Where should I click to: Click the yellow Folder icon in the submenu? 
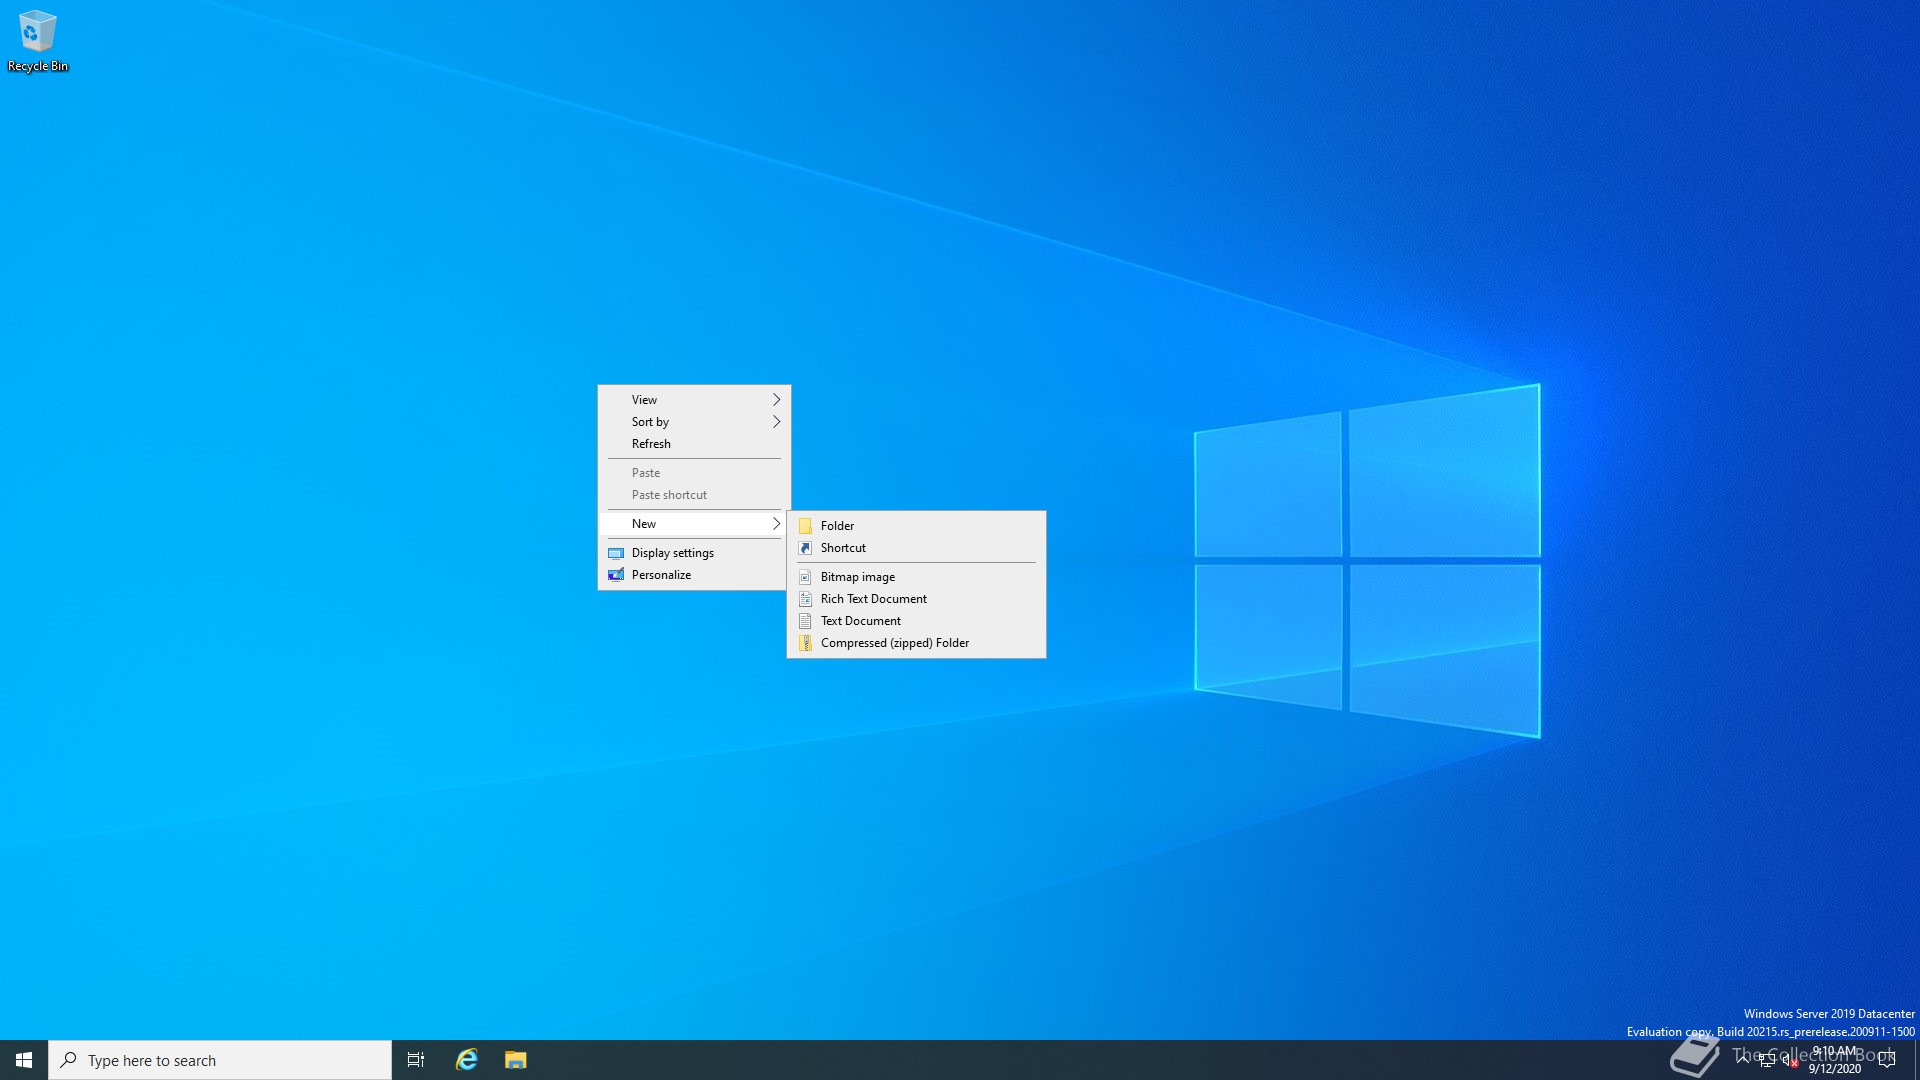pos(805,526)
